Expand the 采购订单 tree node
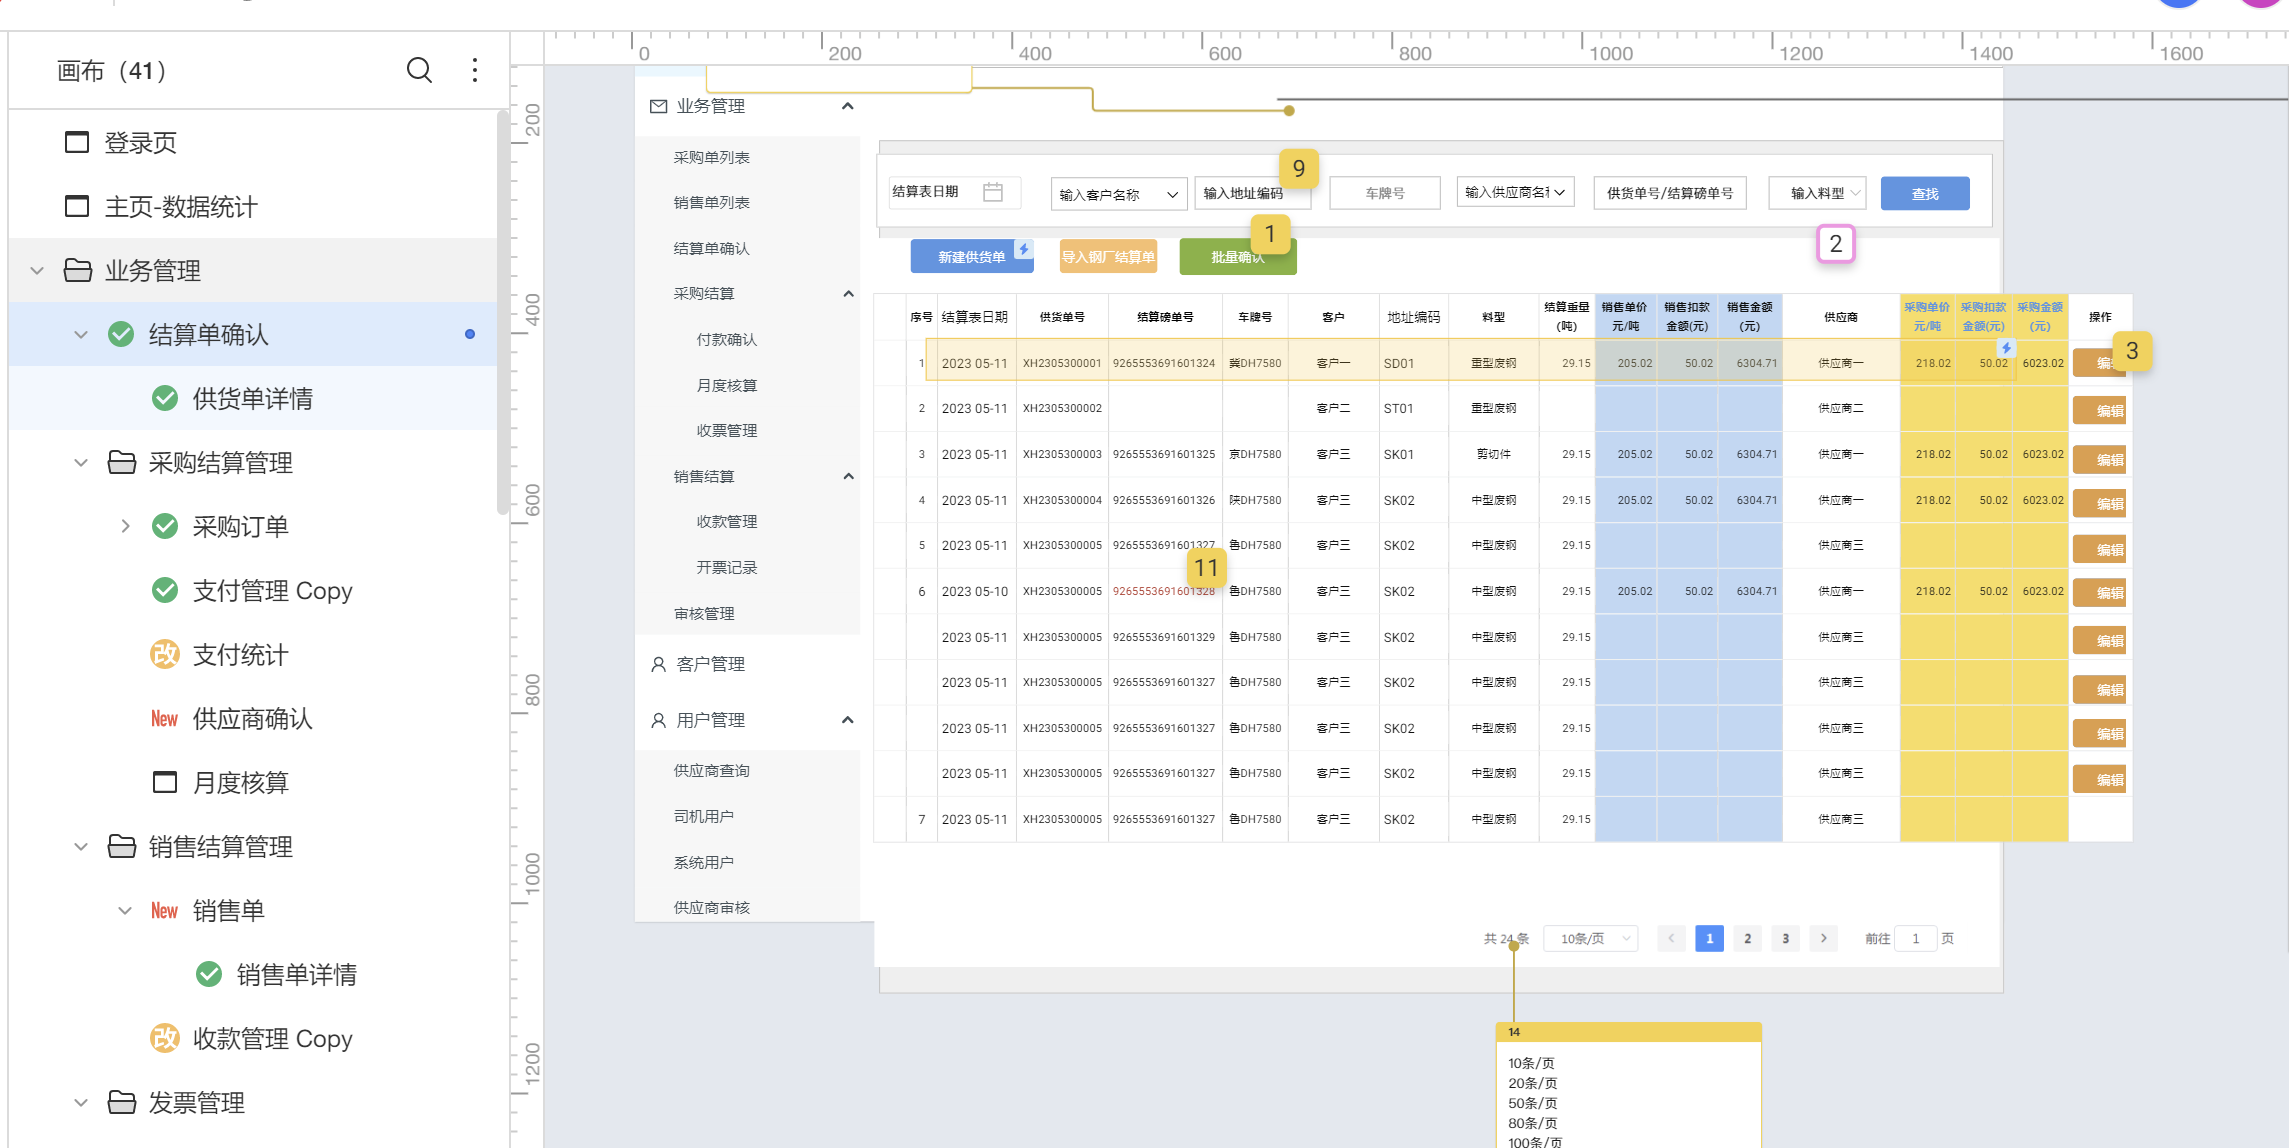 pyautogui.click(x=125, y=526)
